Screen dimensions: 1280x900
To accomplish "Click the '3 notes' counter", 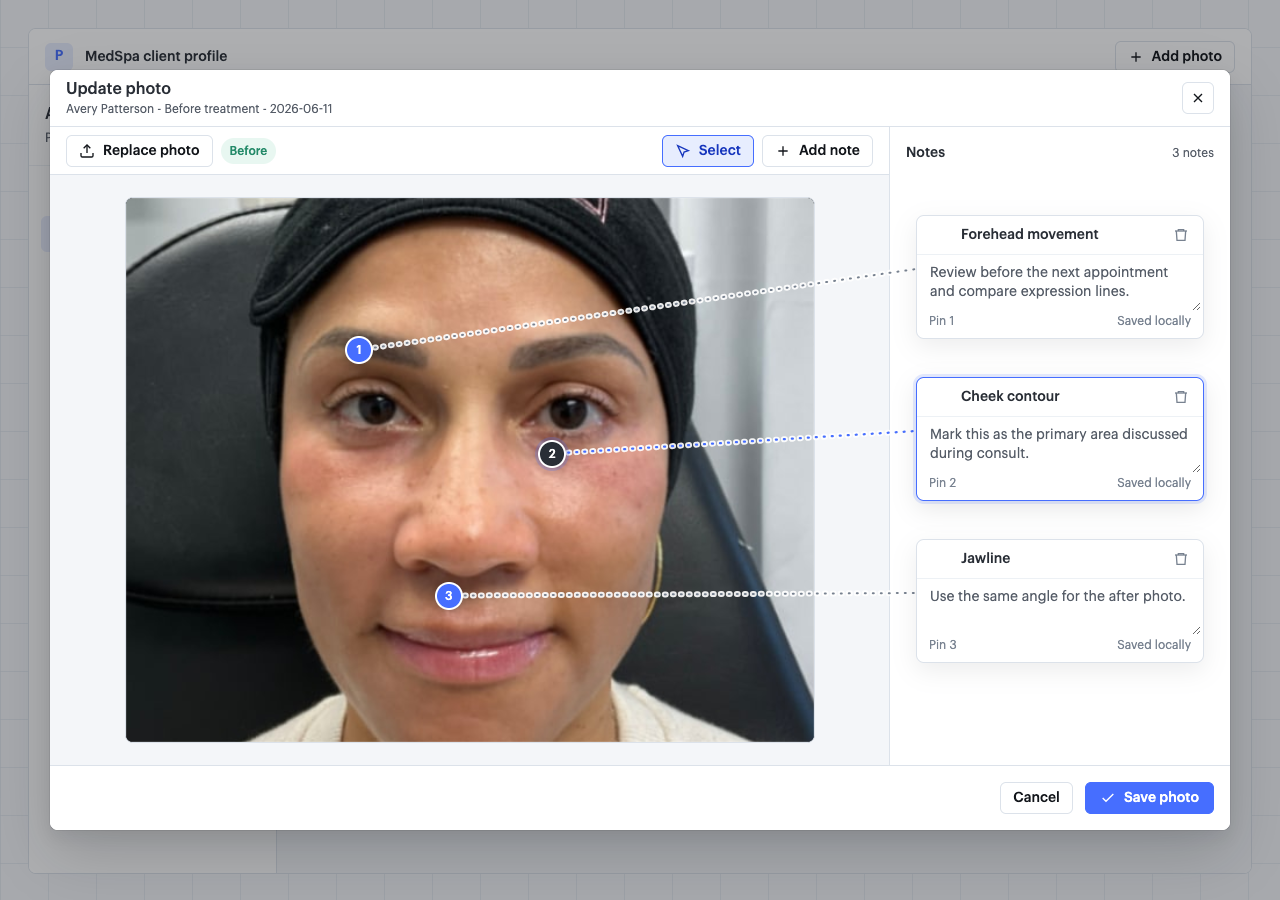I will (x=1193, y=153).
